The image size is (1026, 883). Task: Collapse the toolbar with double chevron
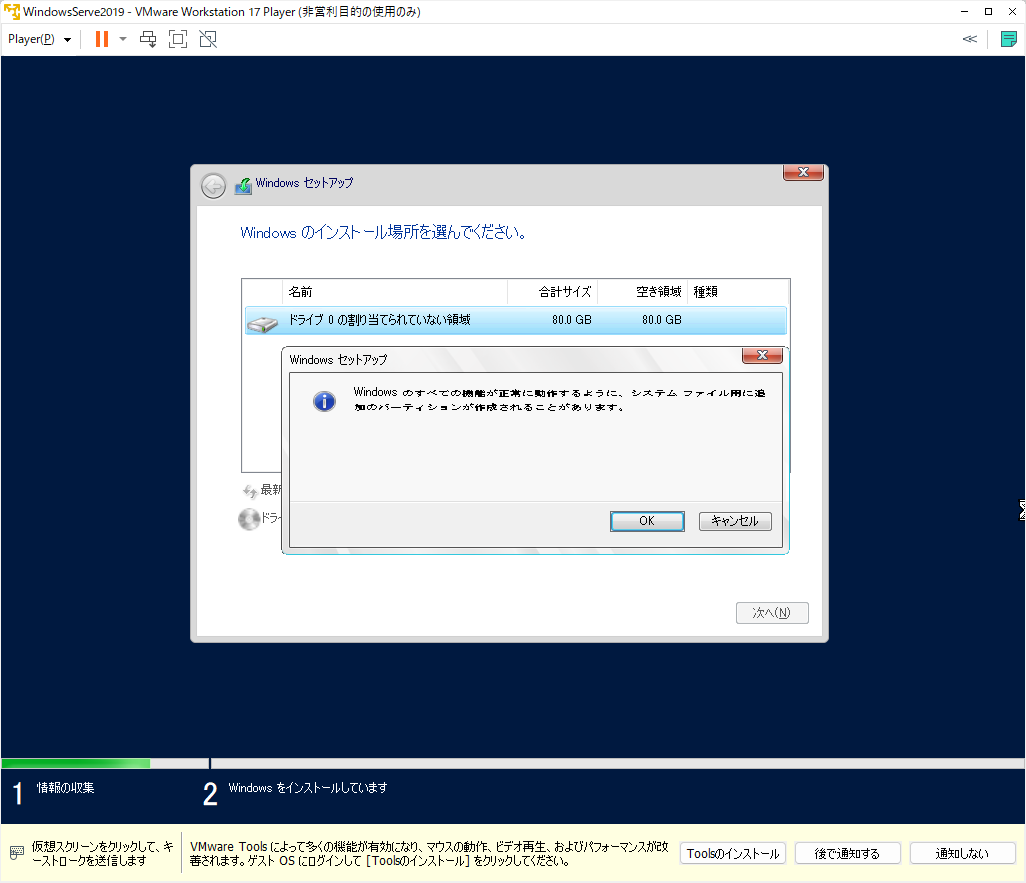(x=970, y=39)
